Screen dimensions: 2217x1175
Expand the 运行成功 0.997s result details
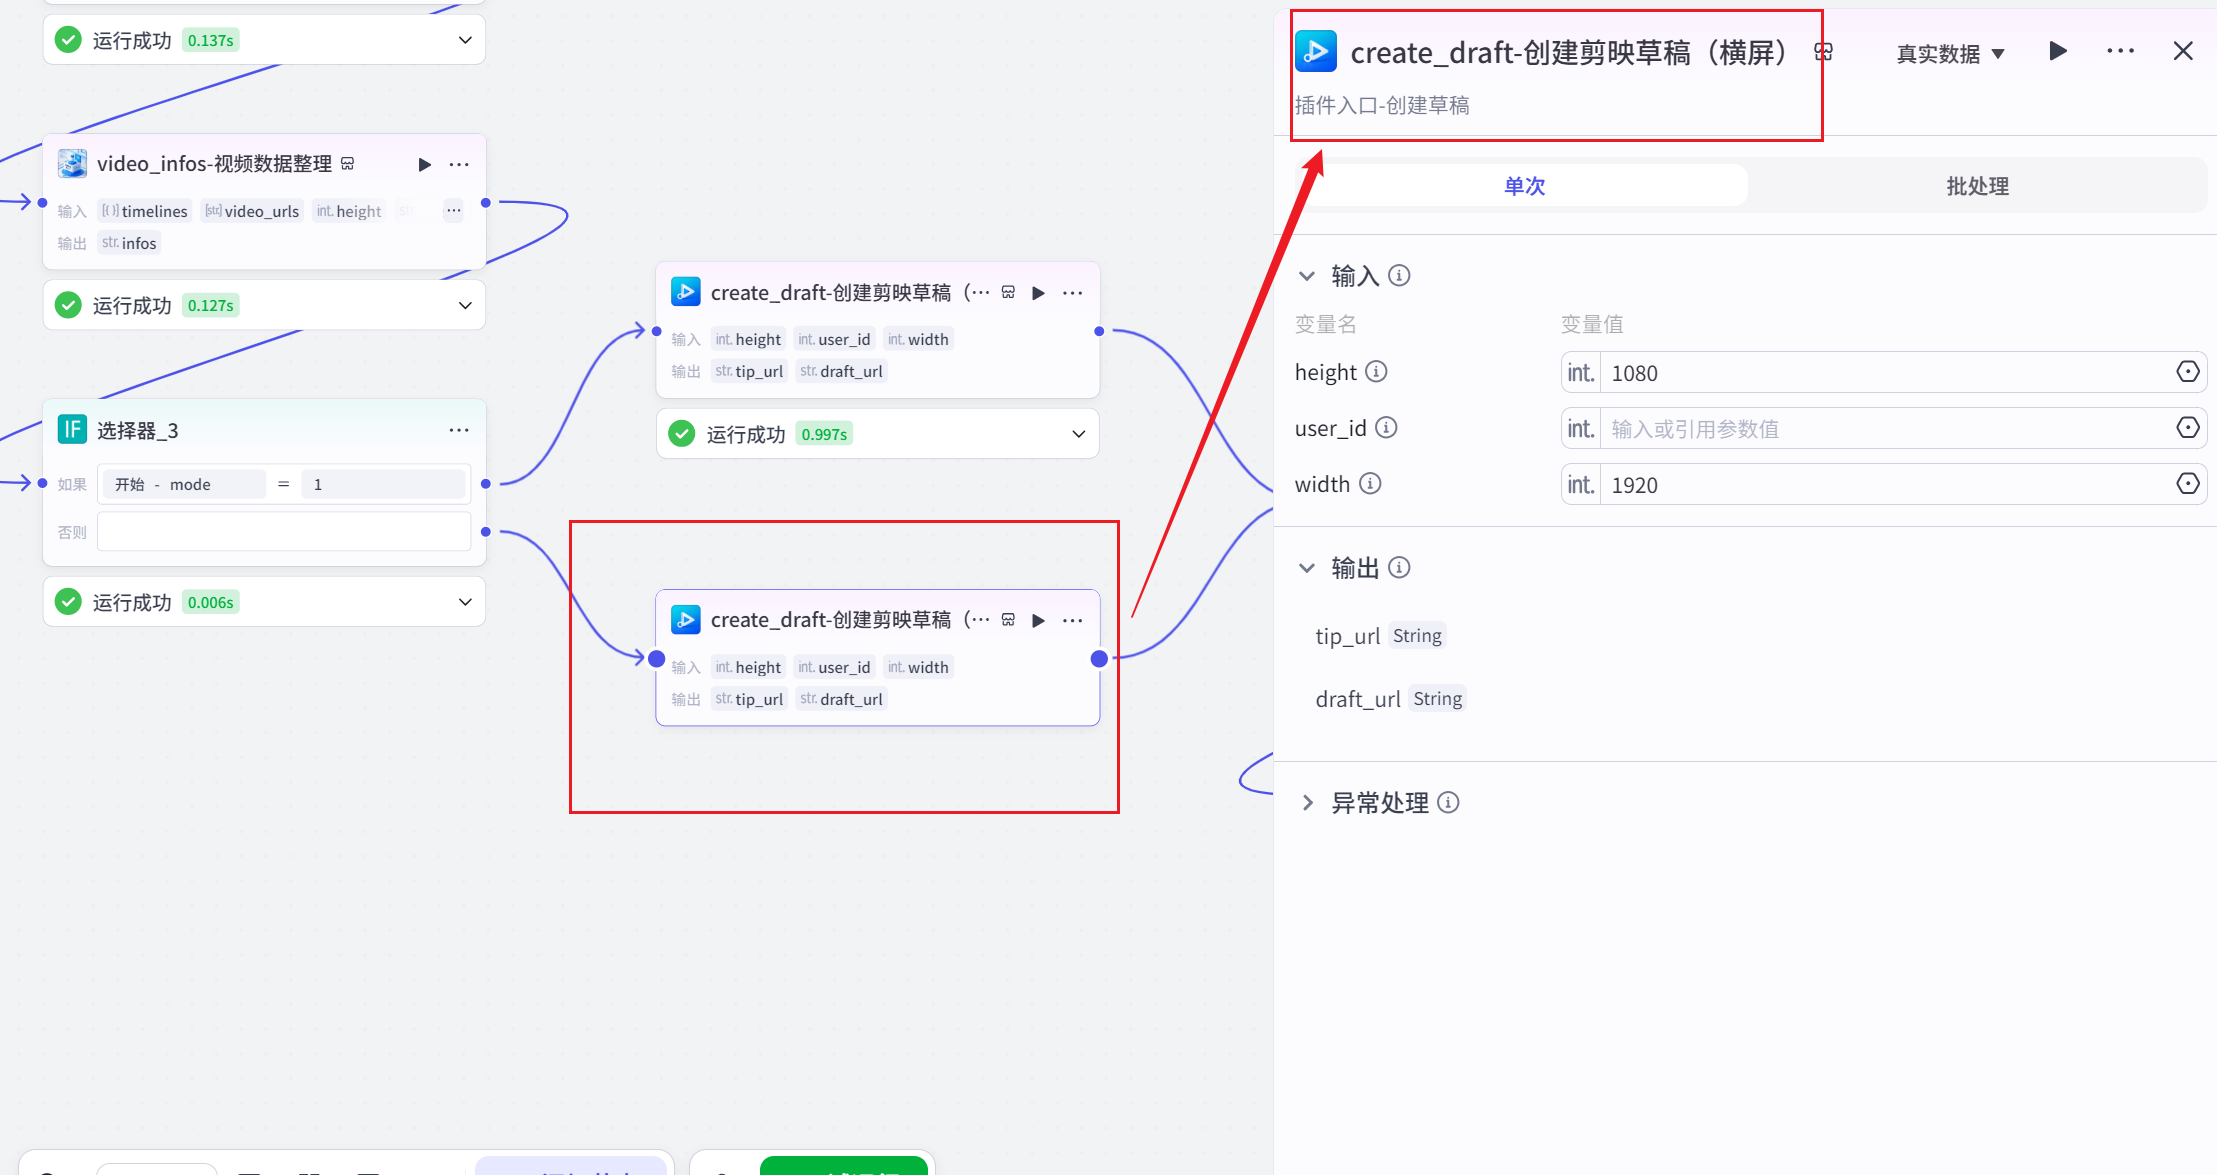click(1078, 433)
